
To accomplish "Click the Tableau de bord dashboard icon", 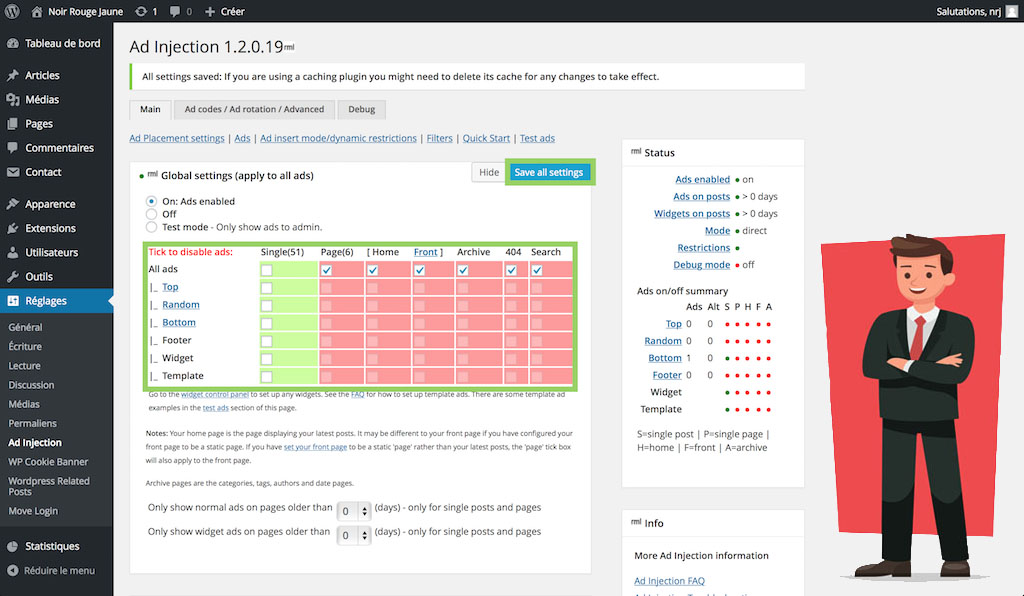I will (x=12, y=43).
